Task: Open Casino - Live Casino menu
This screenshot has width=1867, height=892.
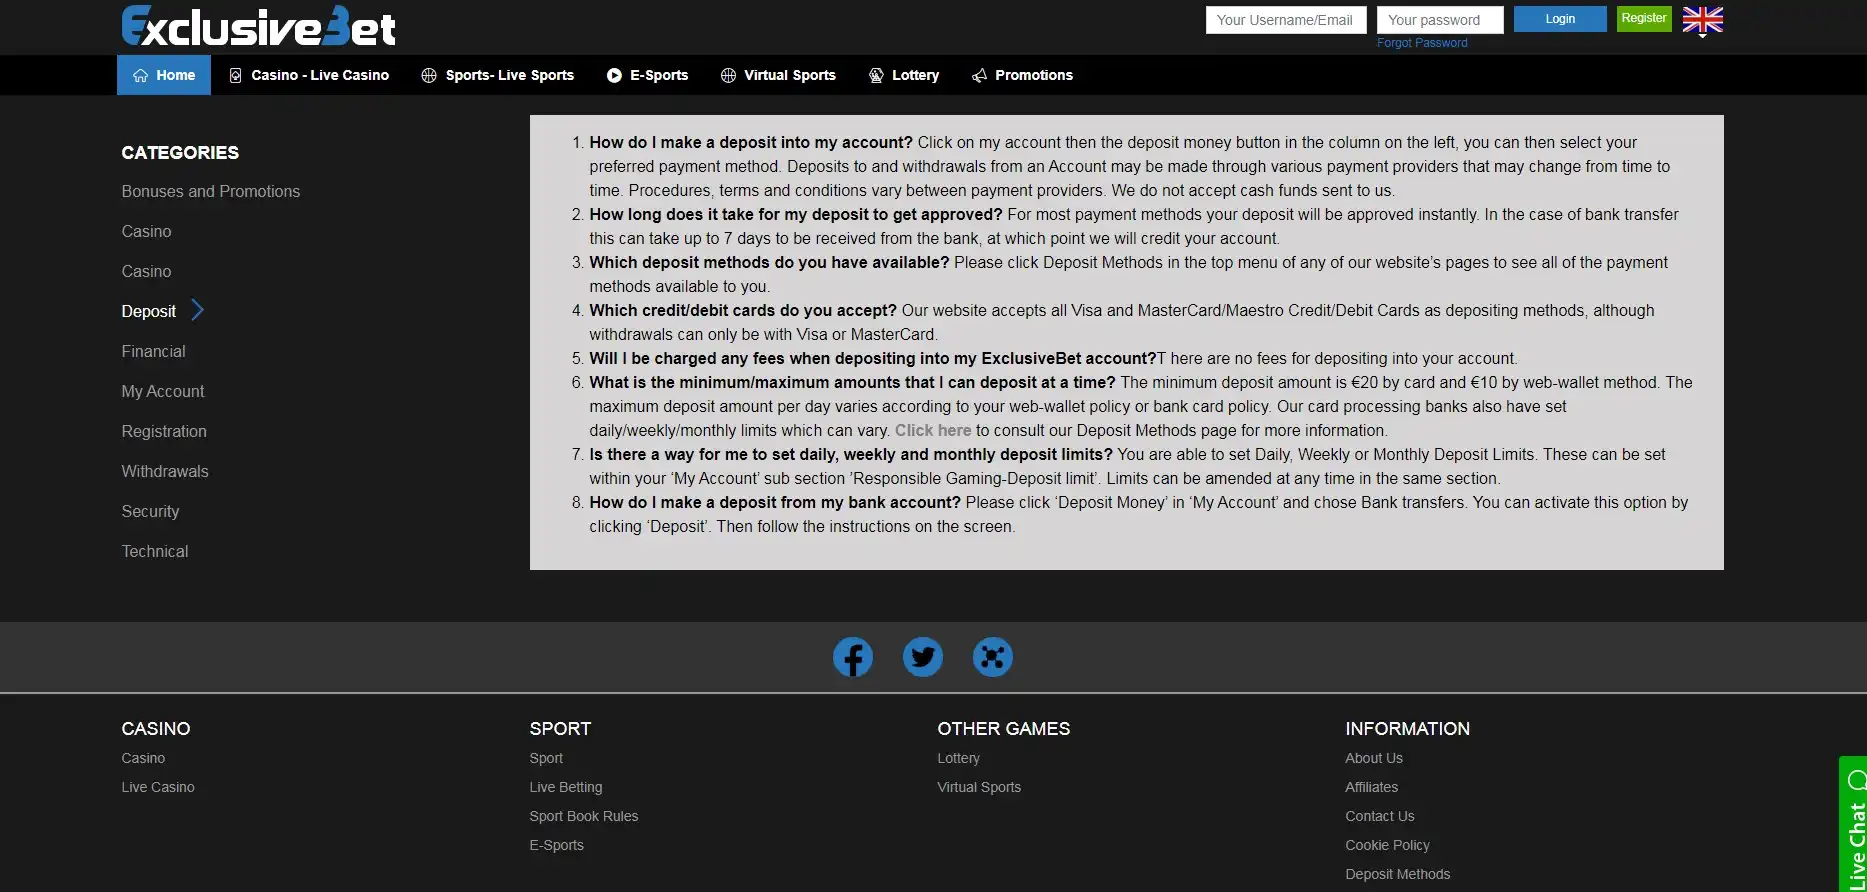Action: coord(309,75)
